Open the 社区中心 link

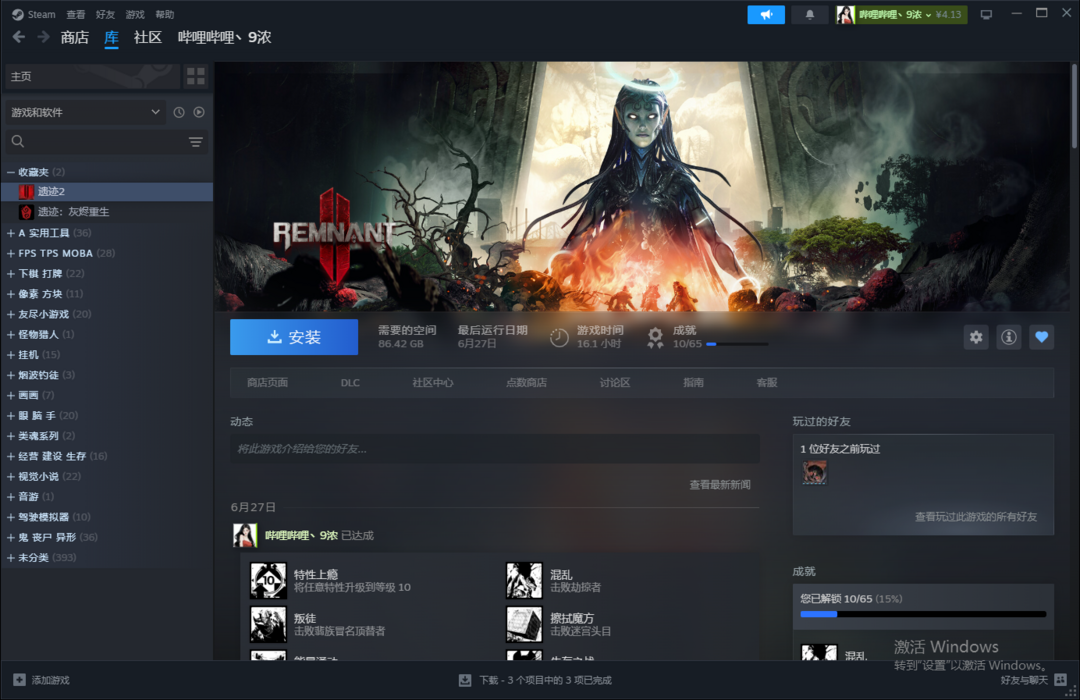click(433, 382)
